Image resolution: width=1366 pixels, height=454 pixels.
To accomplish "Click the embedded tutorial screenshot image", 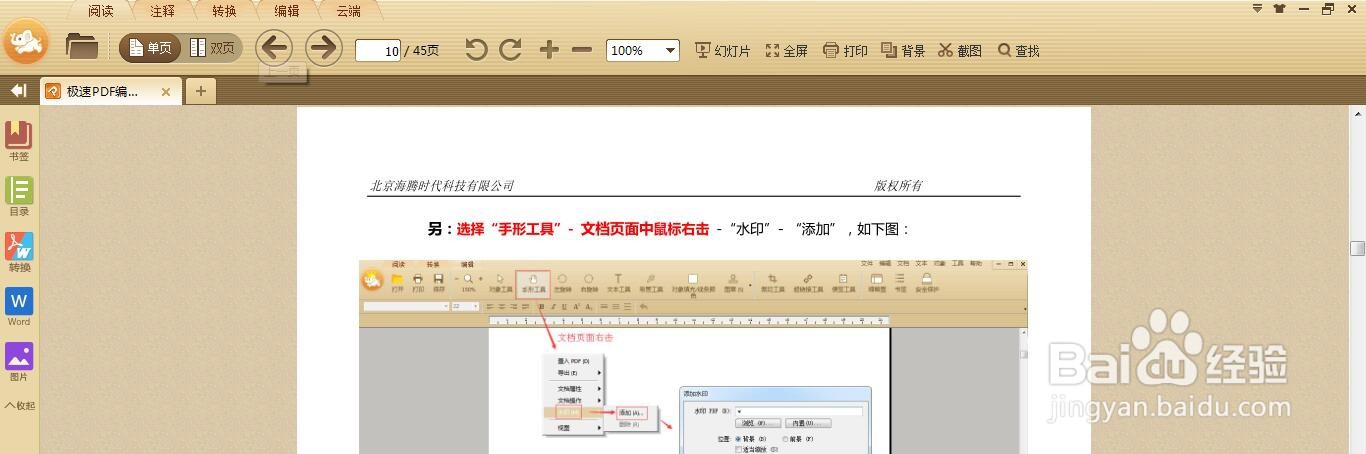I will 693,357.
